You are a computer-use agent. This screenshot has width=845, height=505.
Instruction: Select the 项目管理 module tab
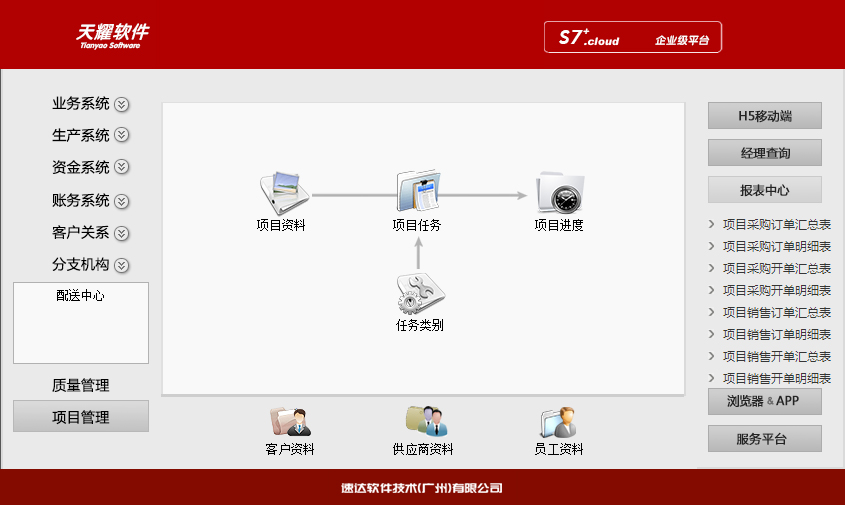(80, 417)
